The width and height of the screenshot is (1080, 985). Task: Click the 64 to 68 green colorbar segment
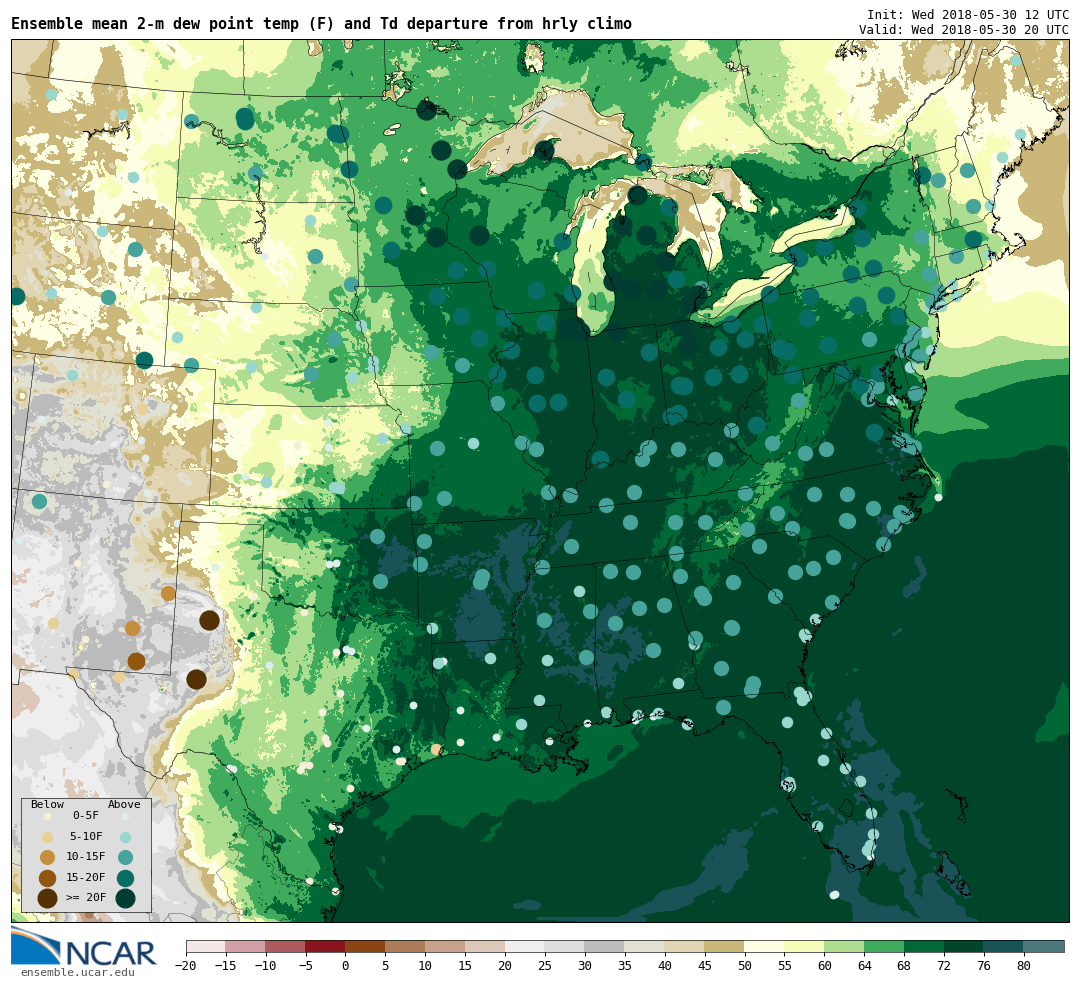coord(884,946)
